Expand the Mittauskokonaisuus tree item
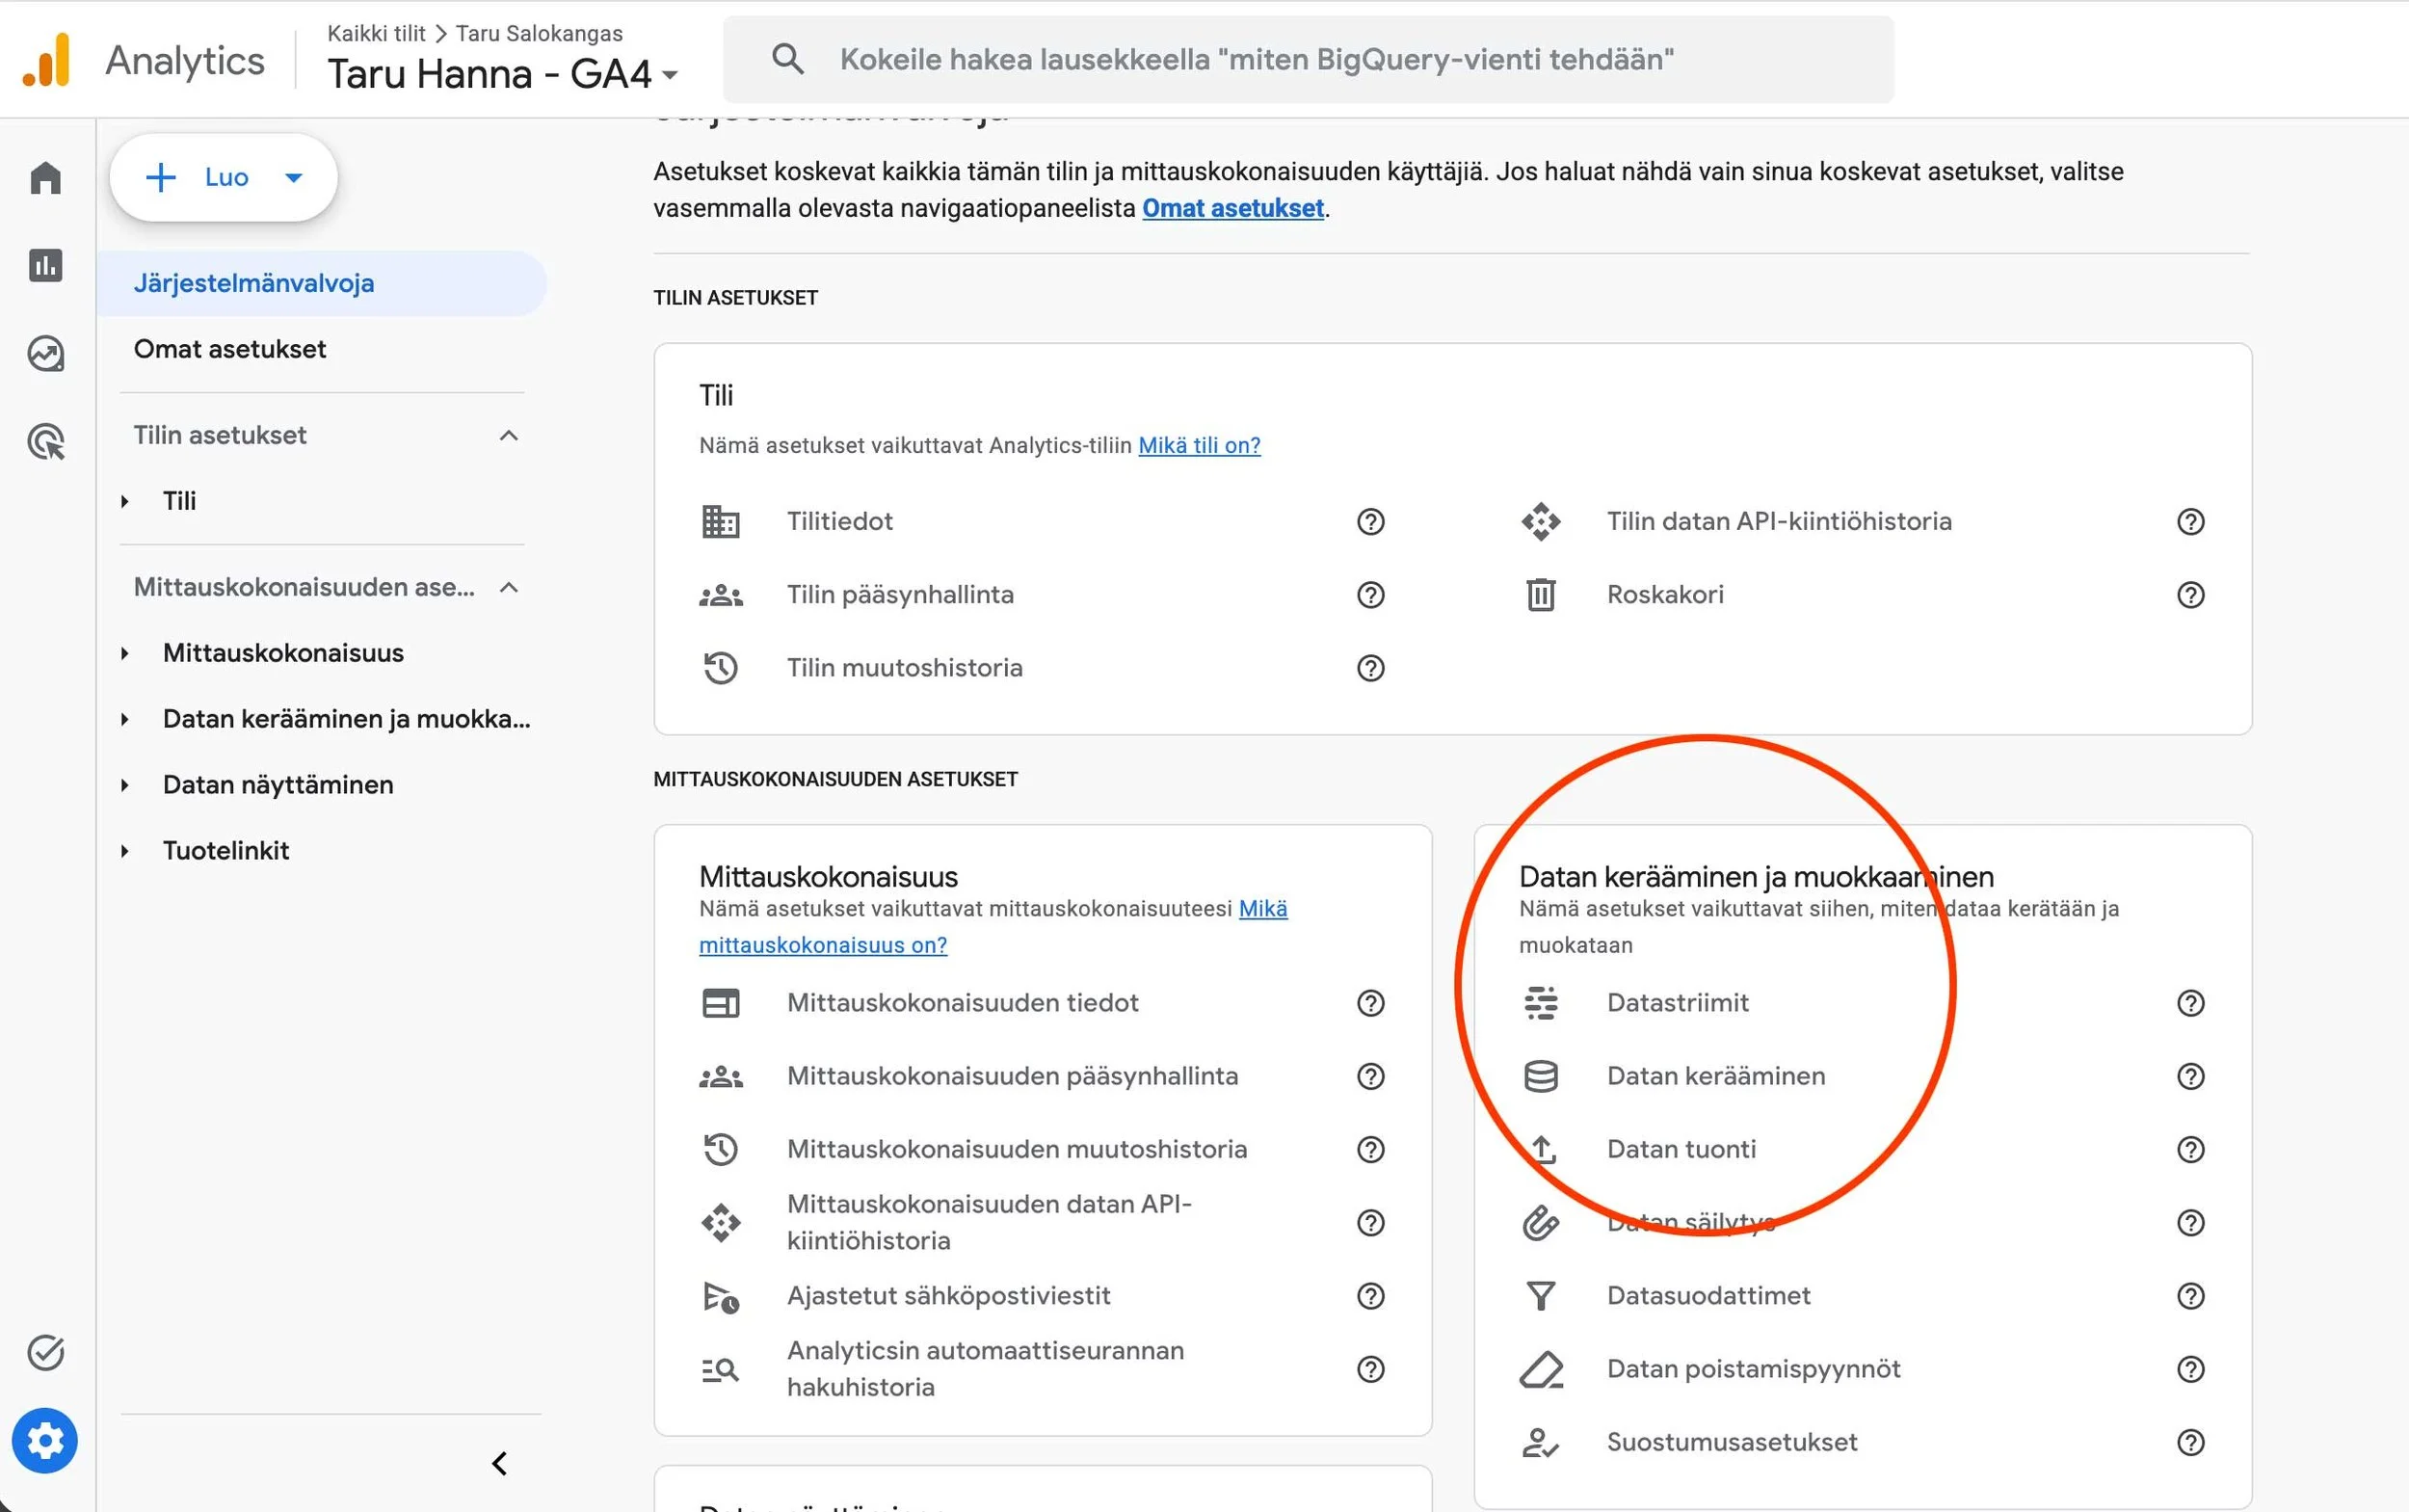 [x=125, y=653]
